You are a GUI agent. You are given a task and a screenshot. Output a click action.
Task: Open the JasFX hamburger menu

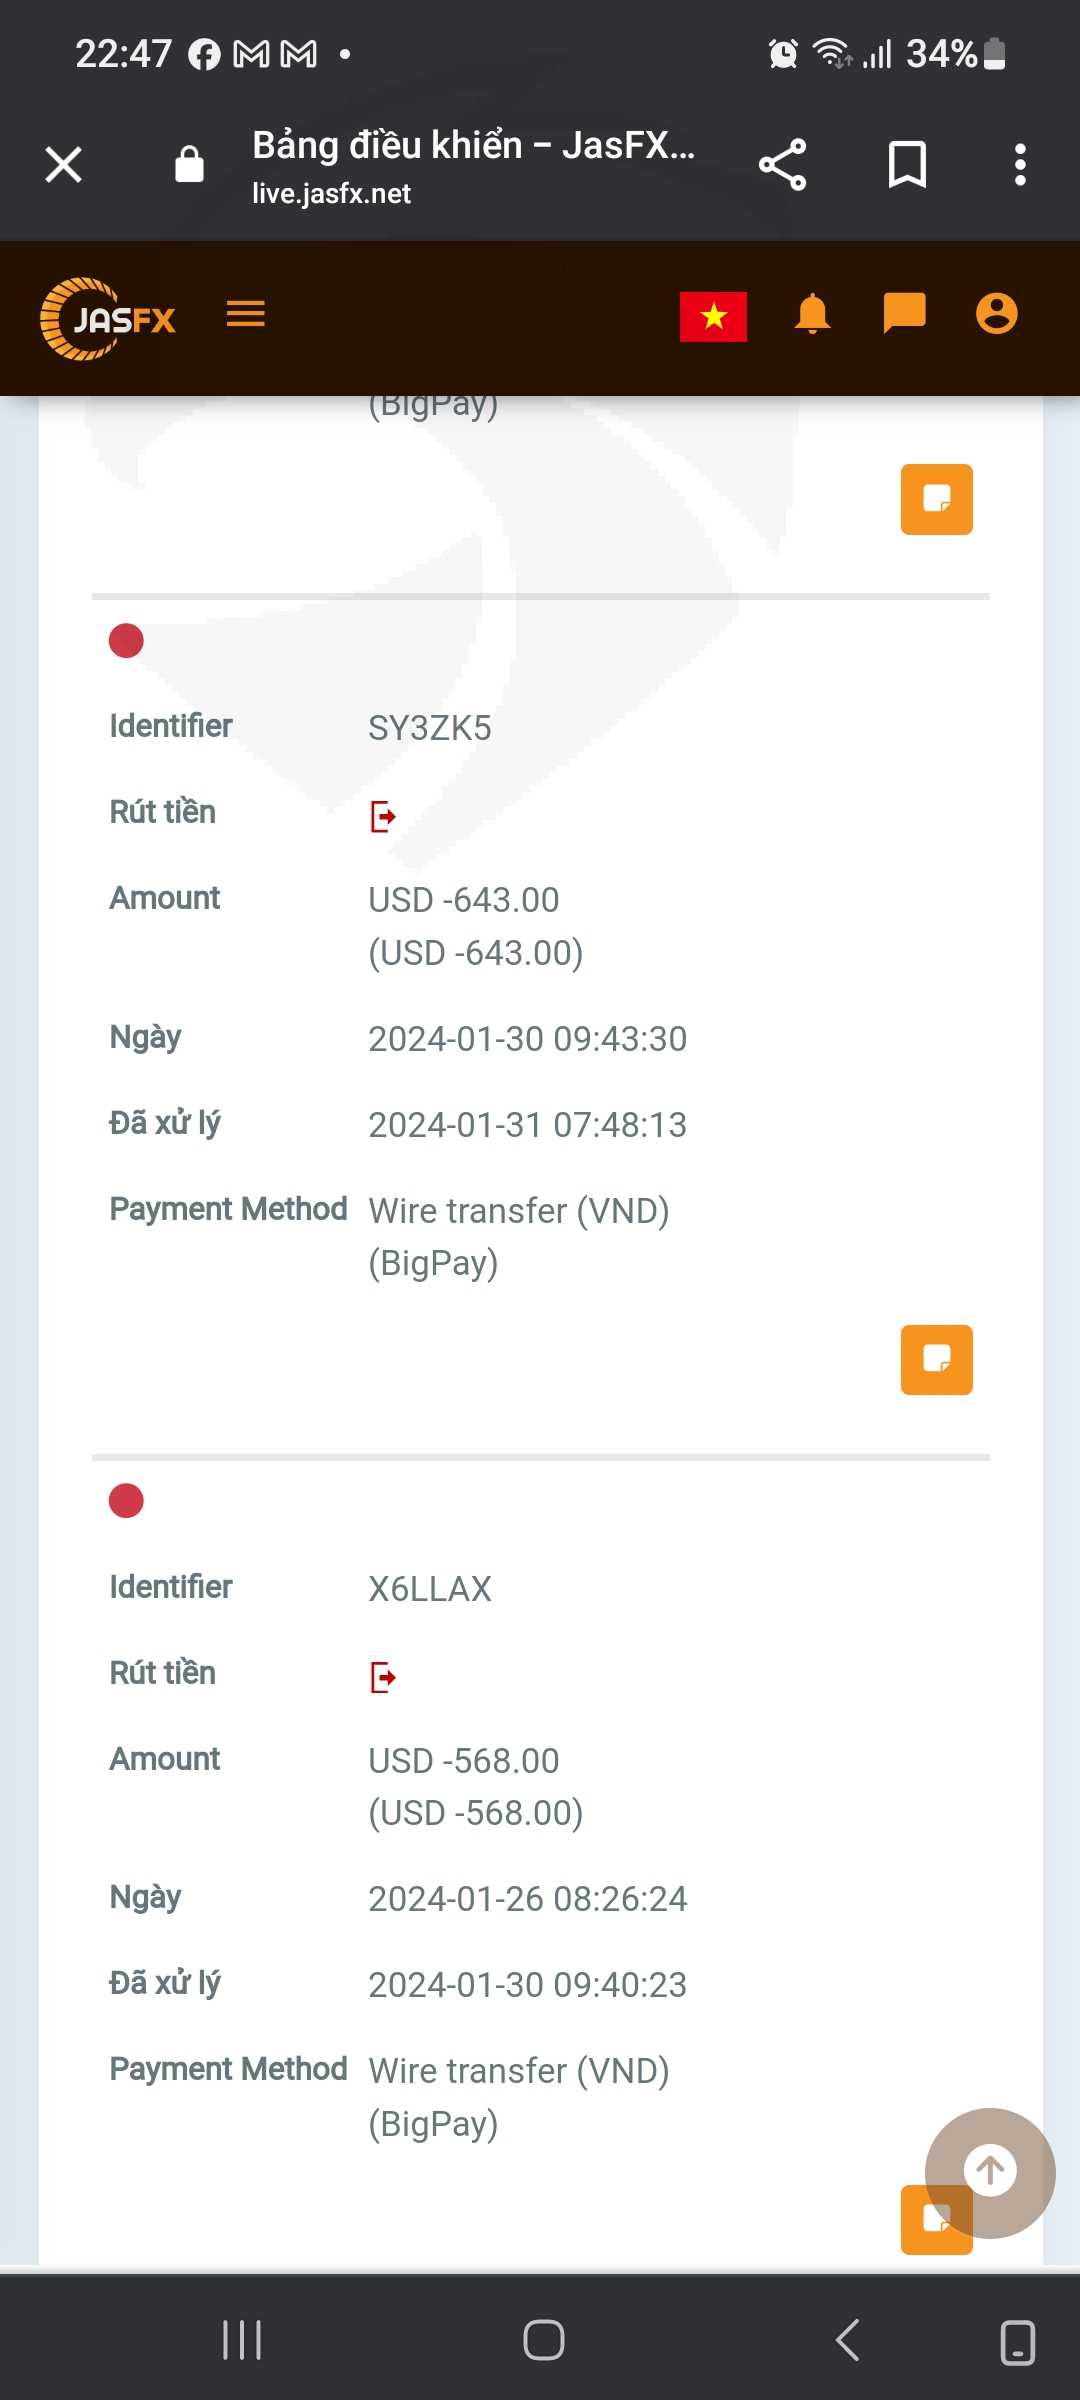click(x=245, y=314)
